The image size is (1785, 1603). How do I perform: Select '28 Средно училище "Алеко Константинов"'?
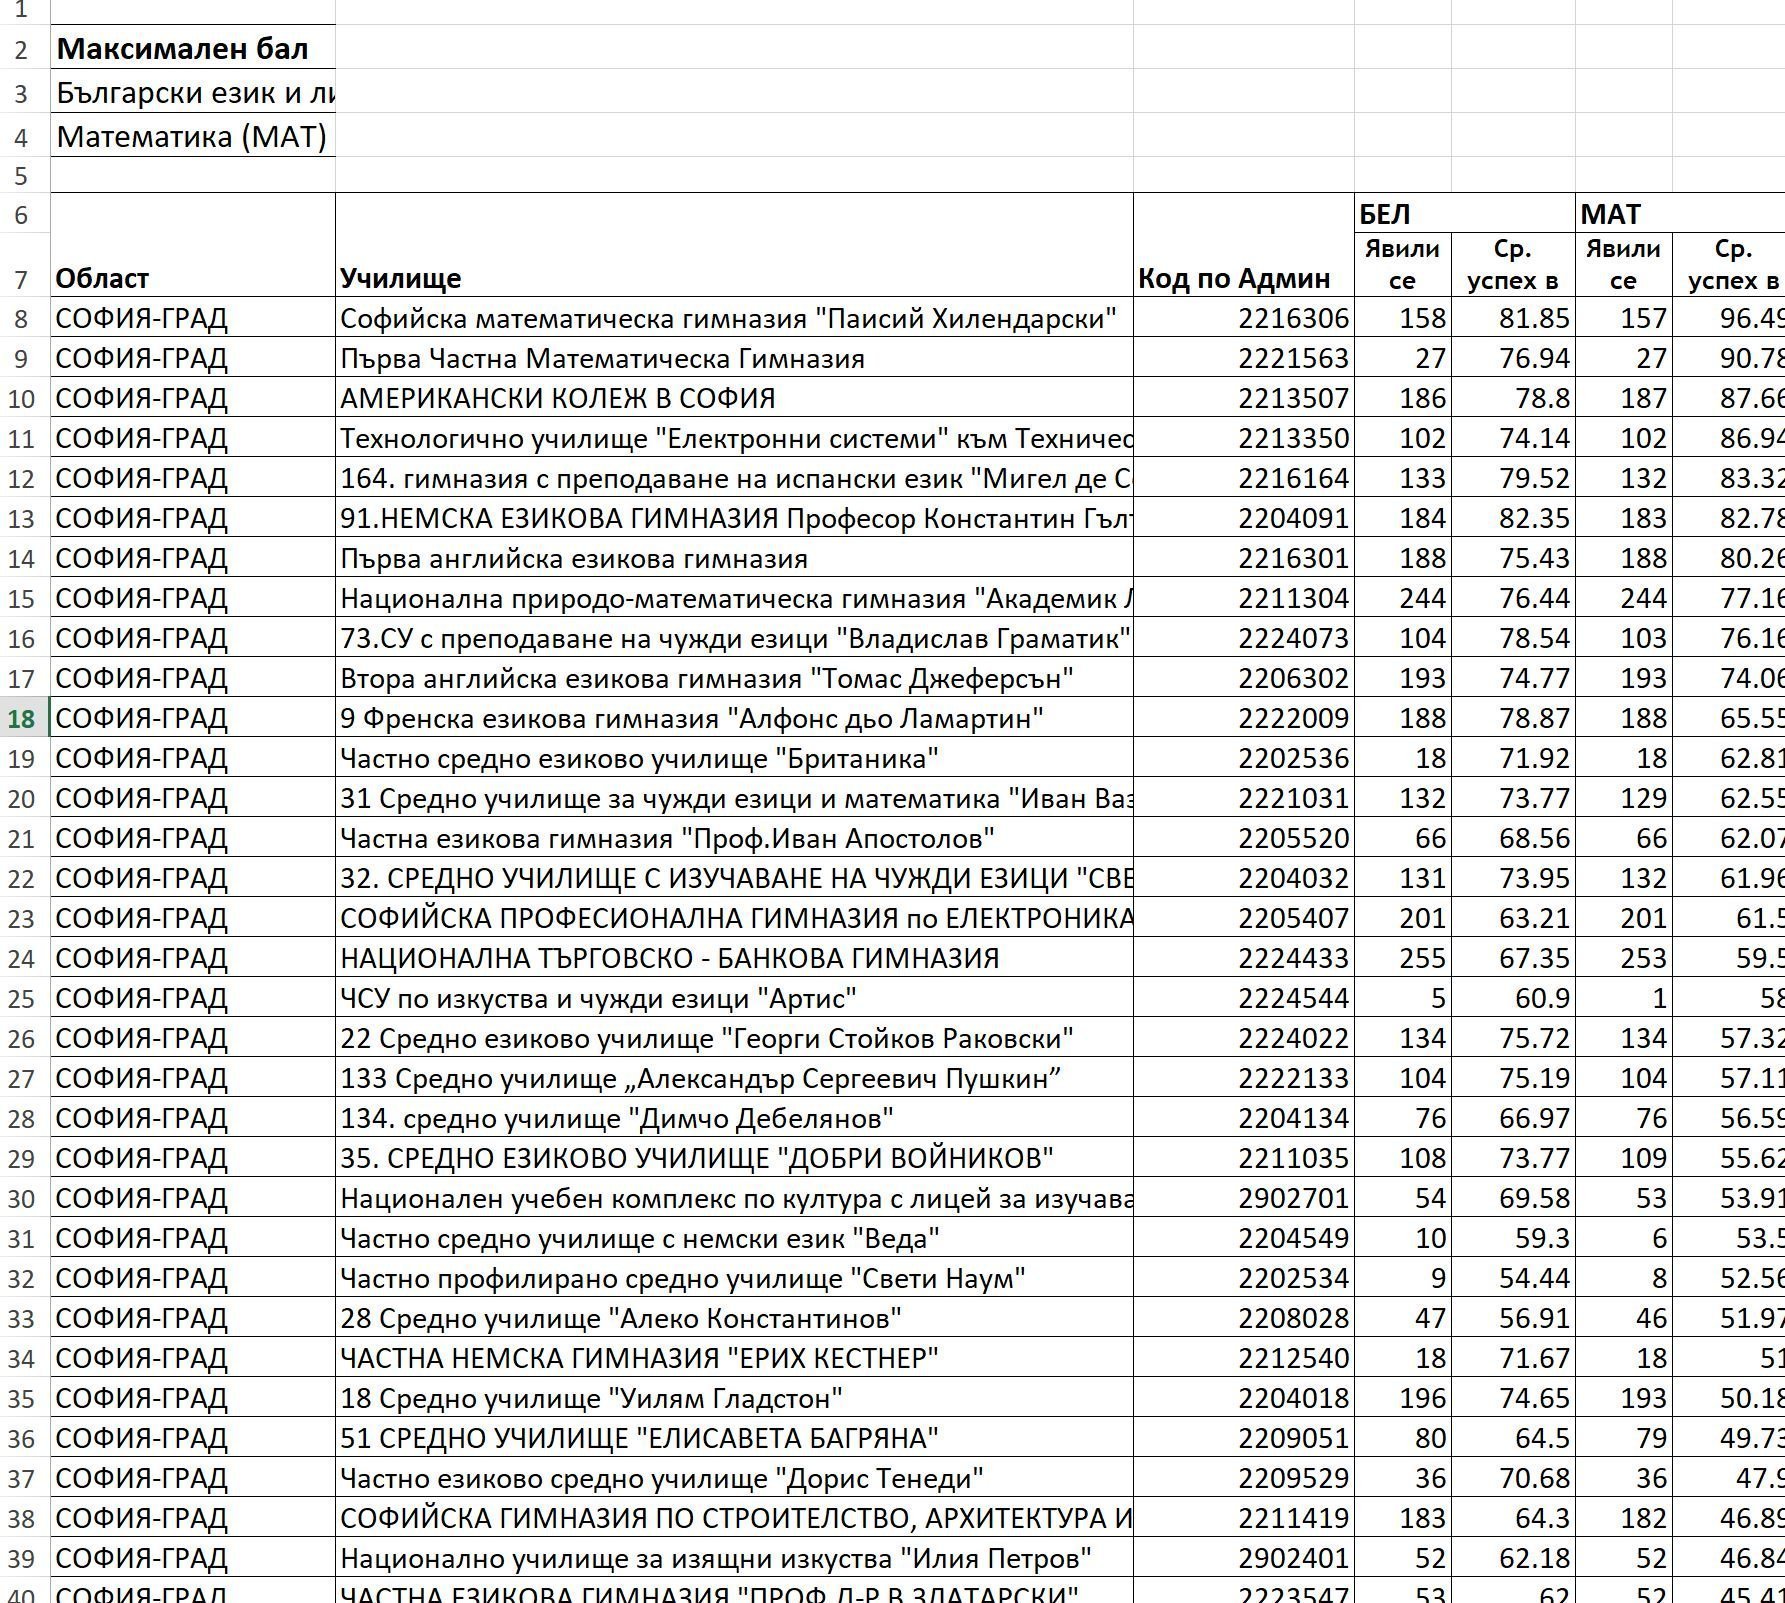734,1318
